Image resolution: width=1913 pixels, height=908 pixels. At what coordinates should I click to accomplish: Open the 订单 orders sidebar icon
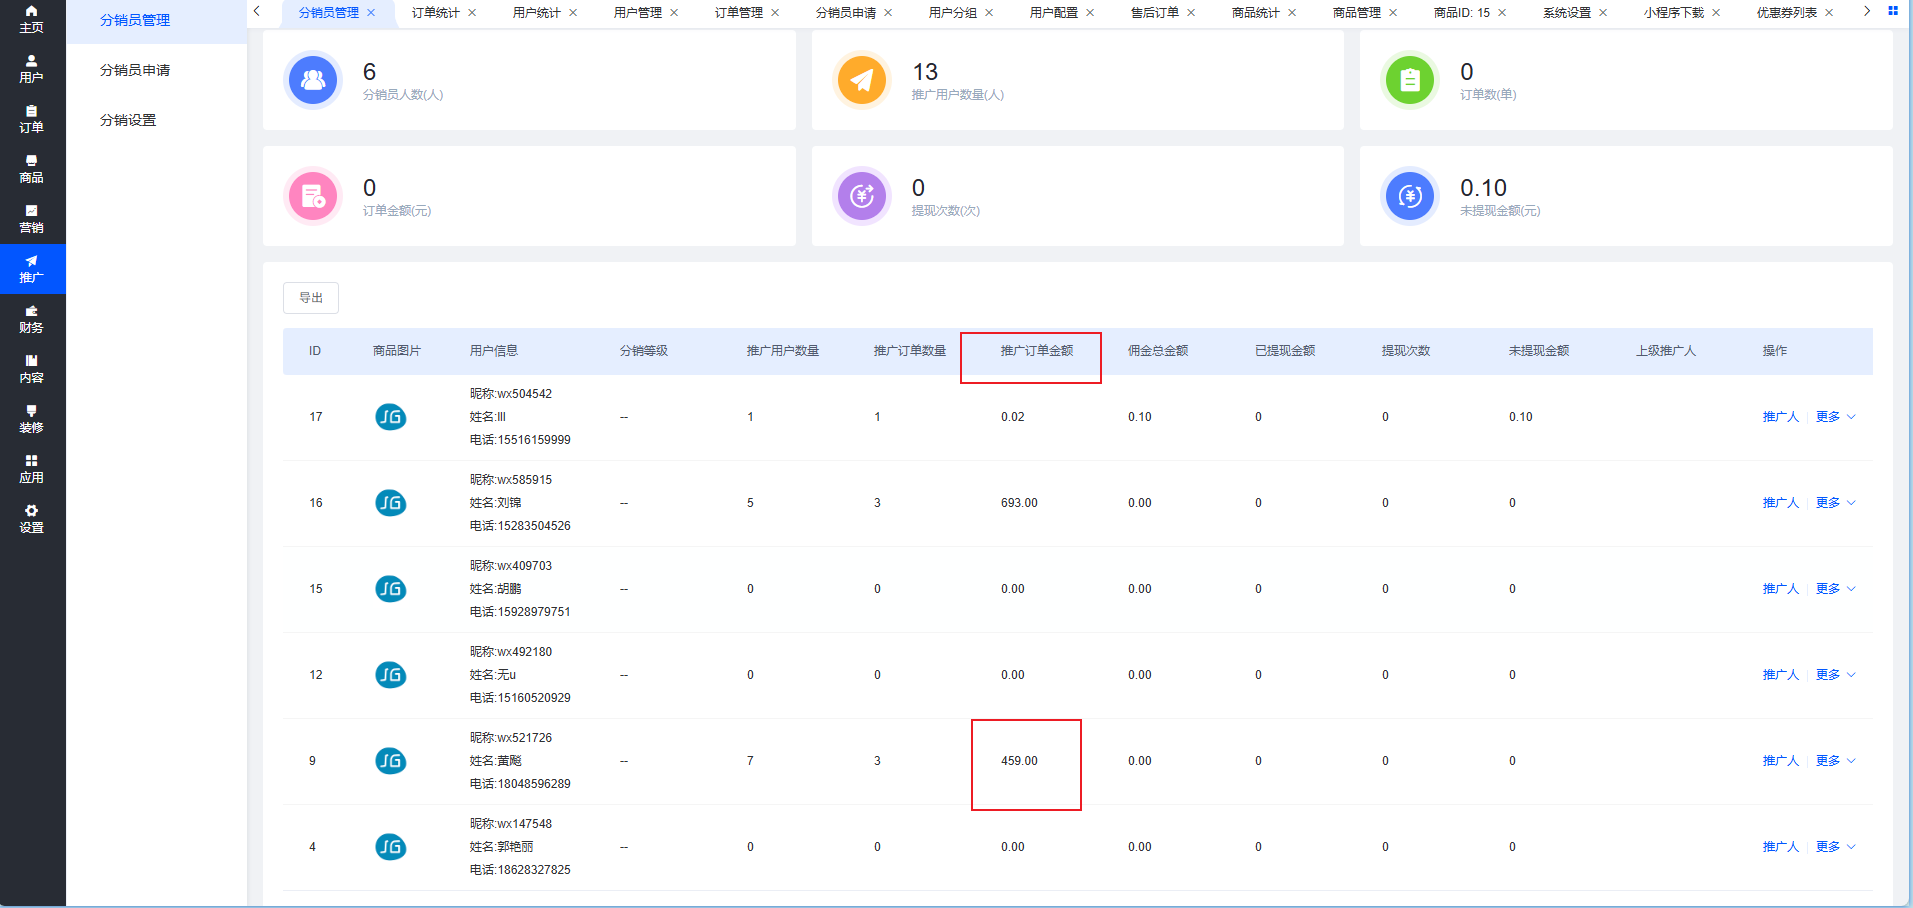[31, 118]
